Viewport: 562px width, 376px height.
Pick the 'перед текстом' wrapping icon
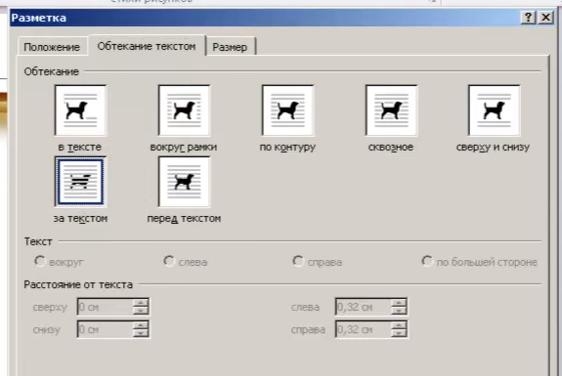click(x=184, y=182)
